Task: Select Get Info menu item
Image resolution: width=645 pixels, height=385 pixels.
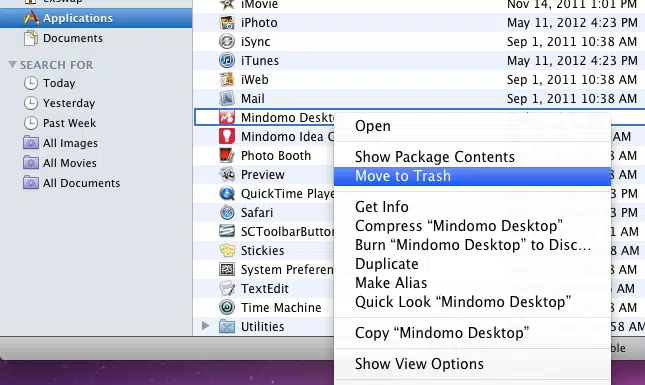Action: (472, 206)
